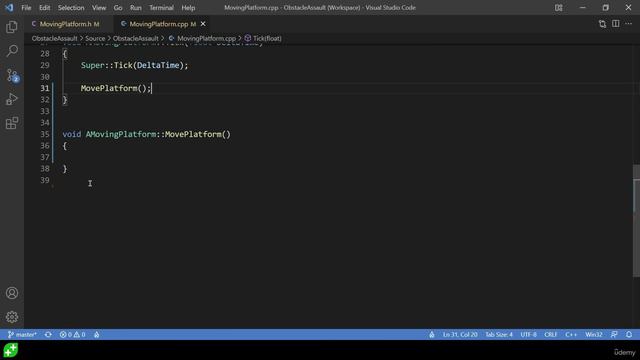Screen dimensions: 640x360
Task: Open Source Control view with badge
Action: pos(12,75)
